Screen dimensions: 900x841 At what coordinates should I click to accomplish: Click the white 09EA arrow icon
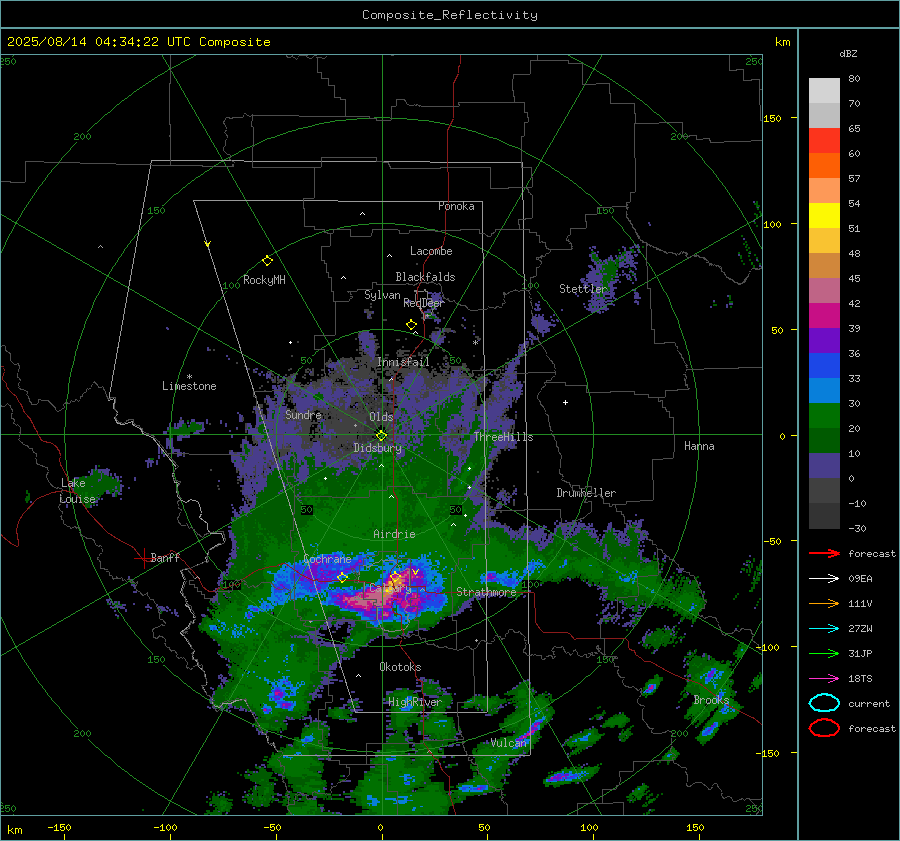[824, 579]
